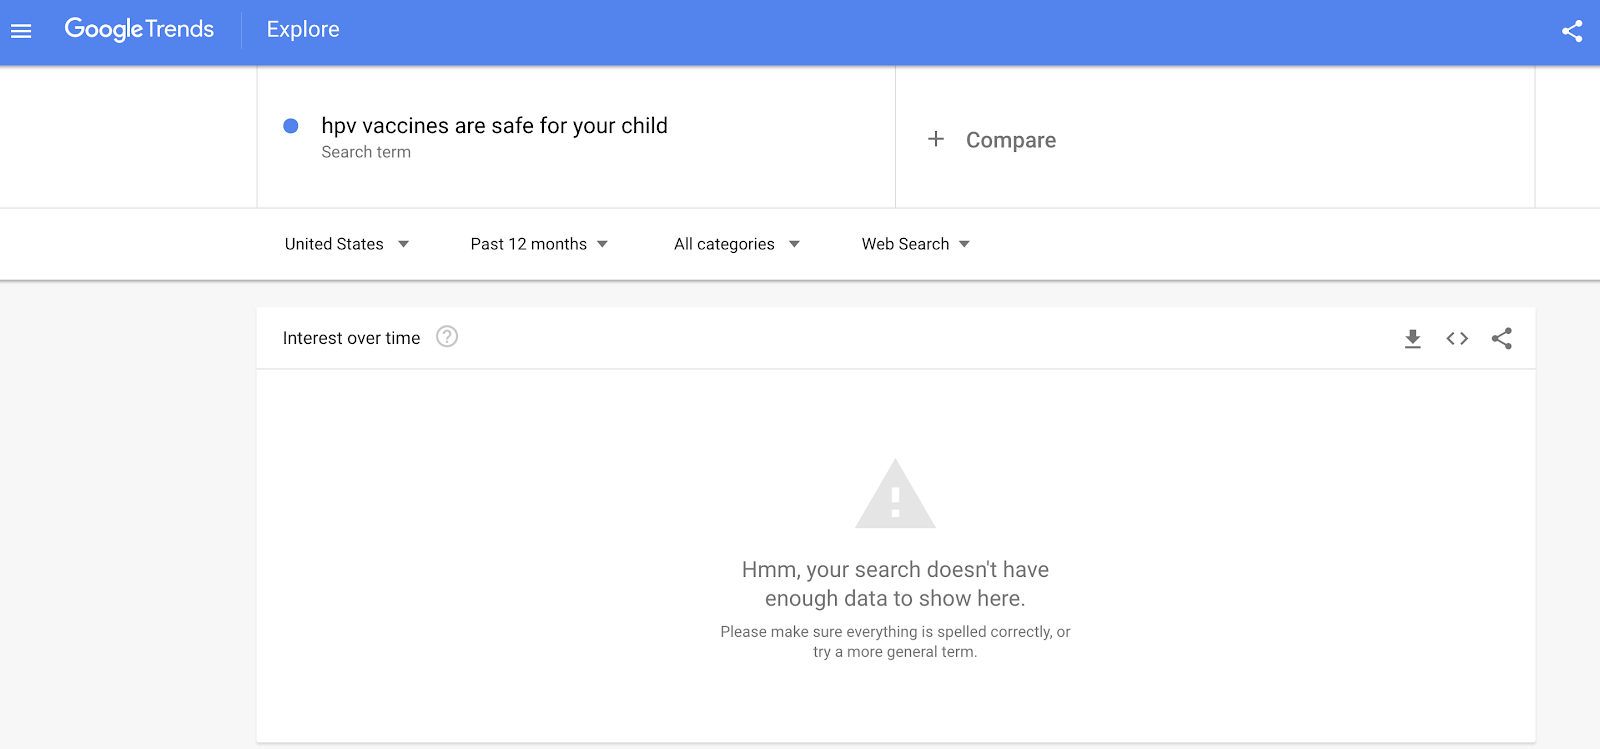This screenshot has width=1600, height=749.
Task: Click the embed code icon
Action: (x=1457, y=339)
